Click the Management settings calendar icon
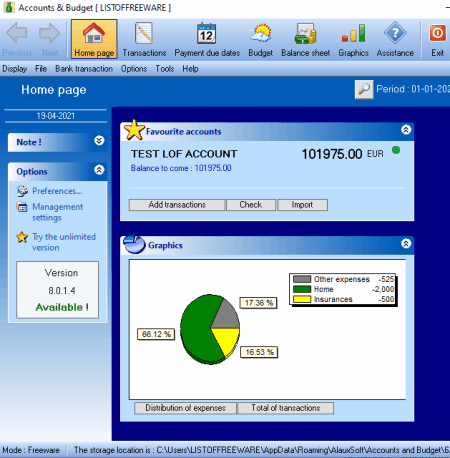This screenshot has height=458, width=450. coord(22,207)
